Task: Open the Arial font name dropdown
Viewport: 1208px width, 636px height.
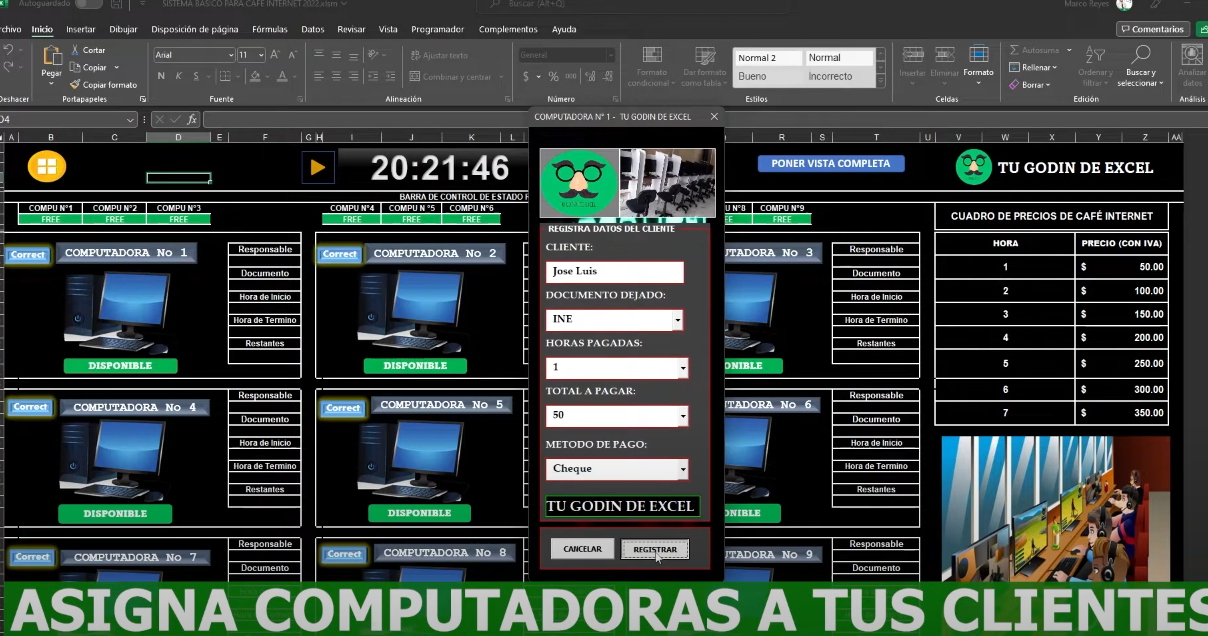Action: [232, 55]
